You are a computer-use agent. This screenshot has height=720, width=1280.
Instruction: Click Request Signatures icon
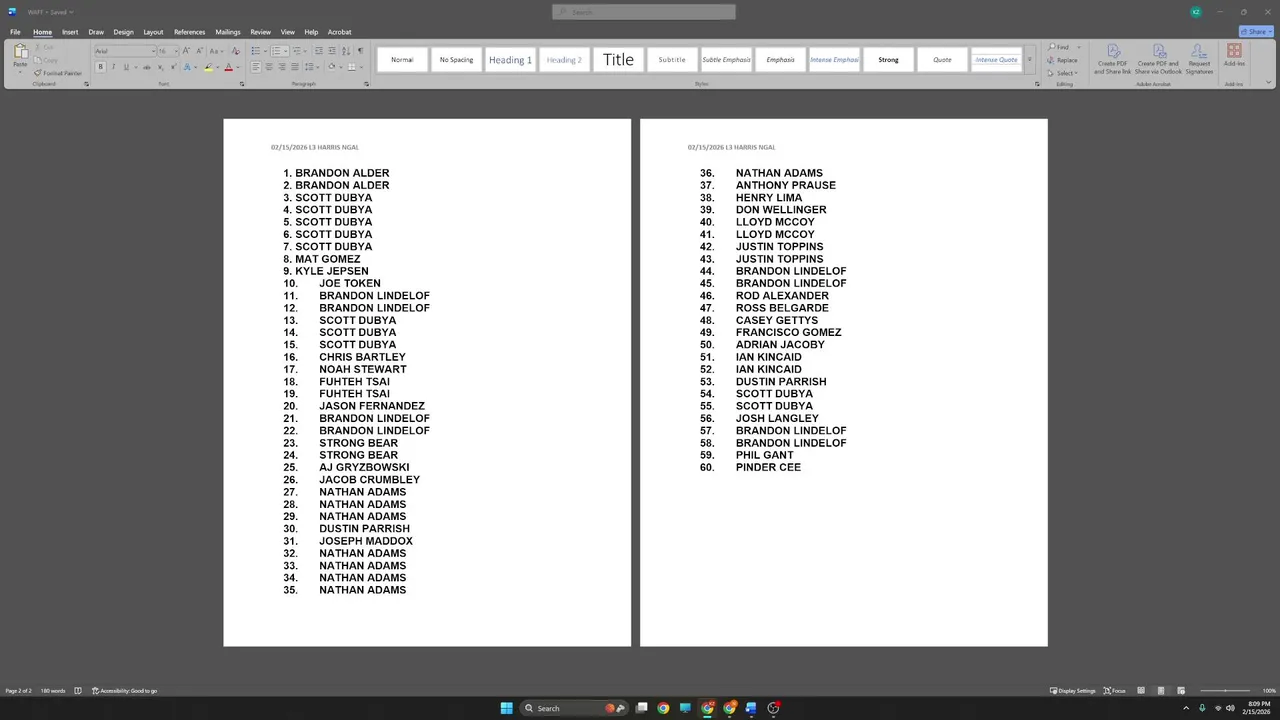pyautogui.click(x=1199, y=59)
